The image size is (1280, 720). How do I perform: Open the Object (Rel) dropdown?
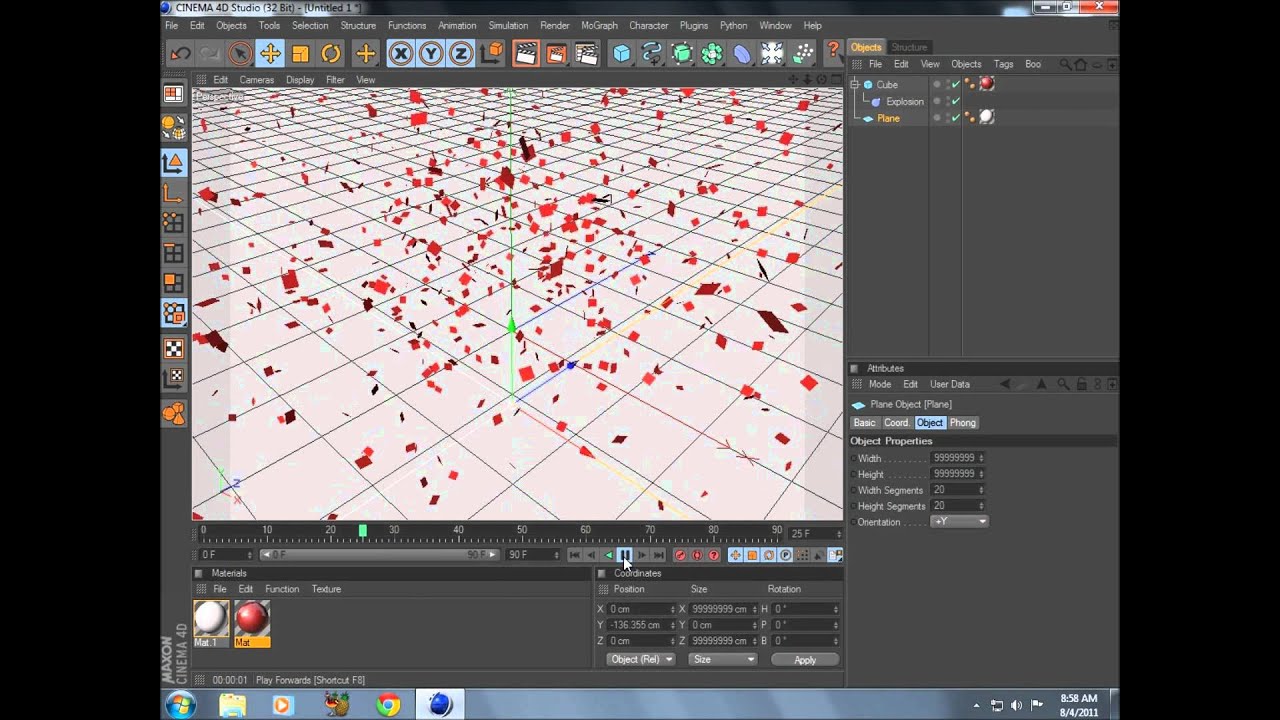(x=640, y=659)
